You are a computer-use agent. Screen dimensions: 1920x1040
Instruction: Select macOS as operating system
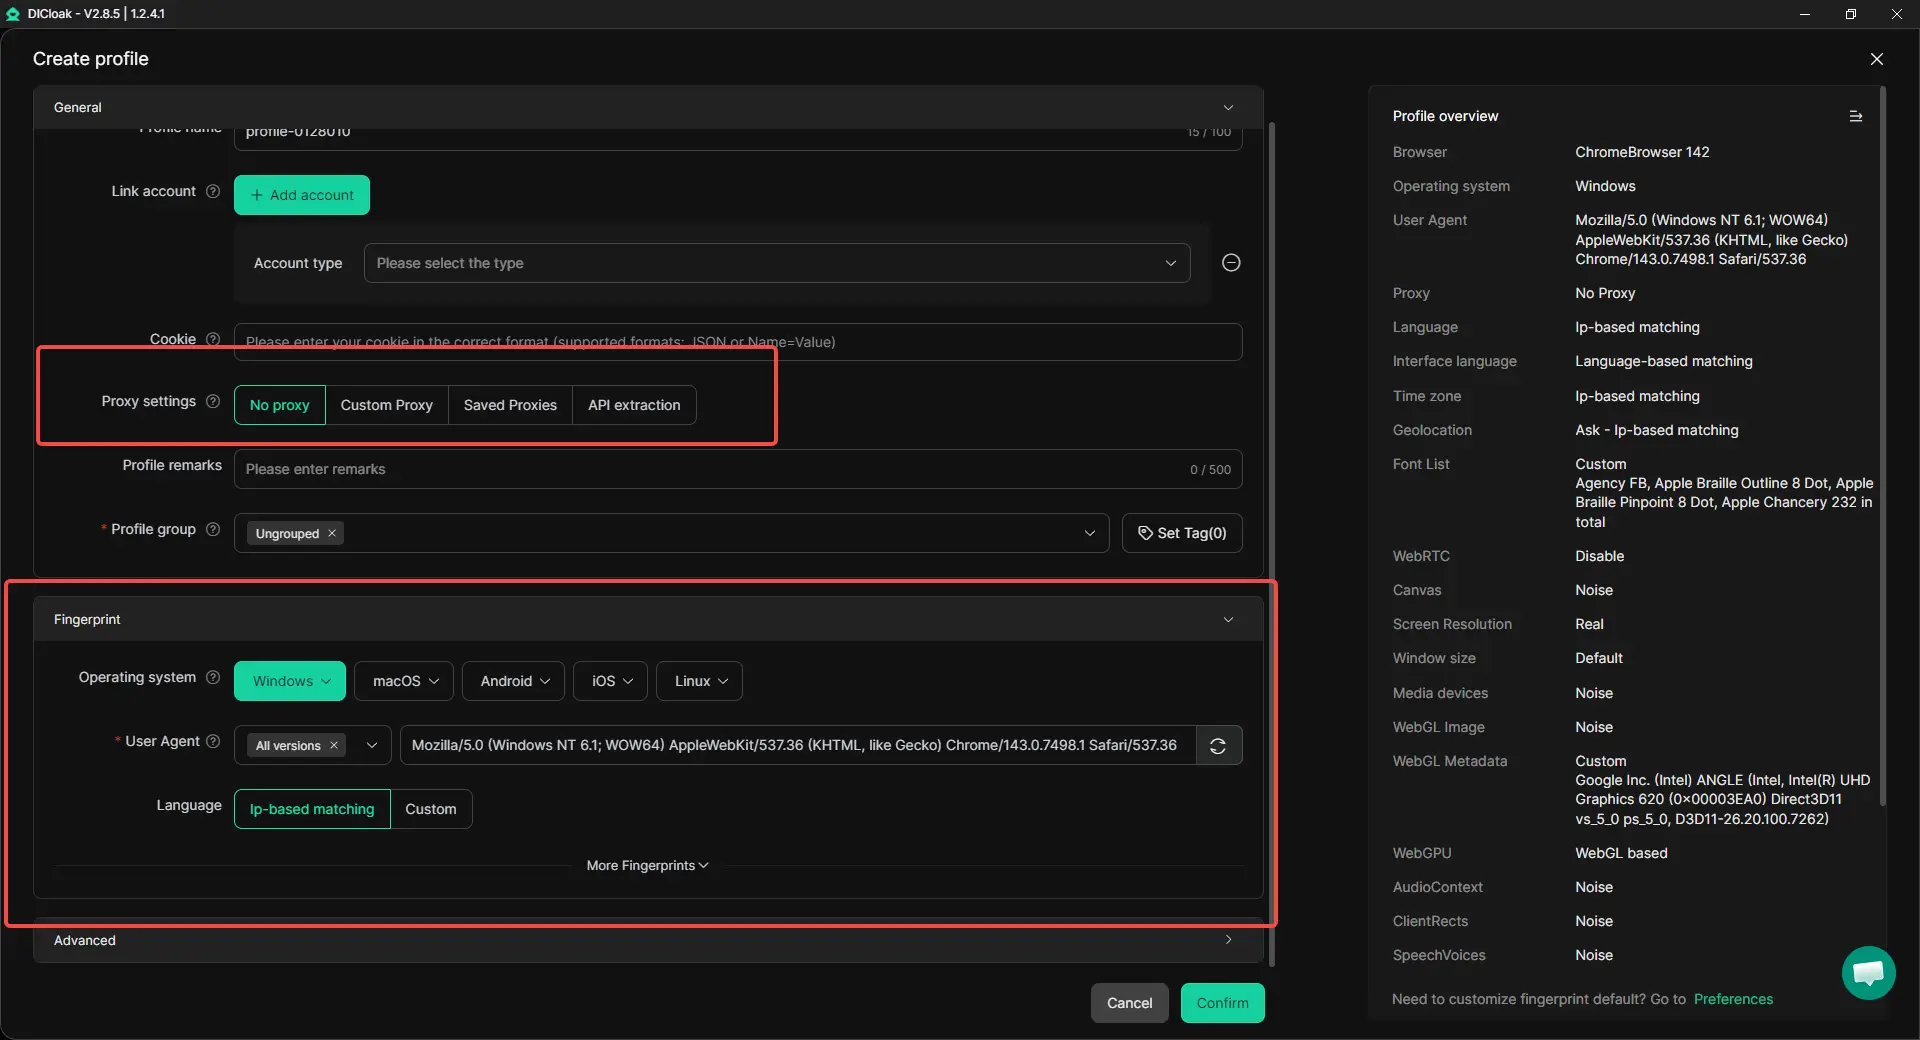click(x=404, y=682)
